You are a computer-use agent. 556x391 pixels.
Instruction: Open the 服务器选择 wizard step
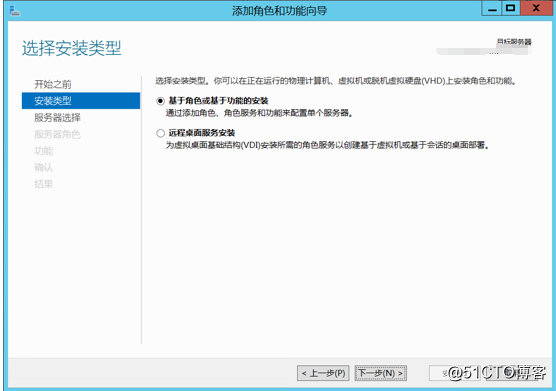pos(57,118)
